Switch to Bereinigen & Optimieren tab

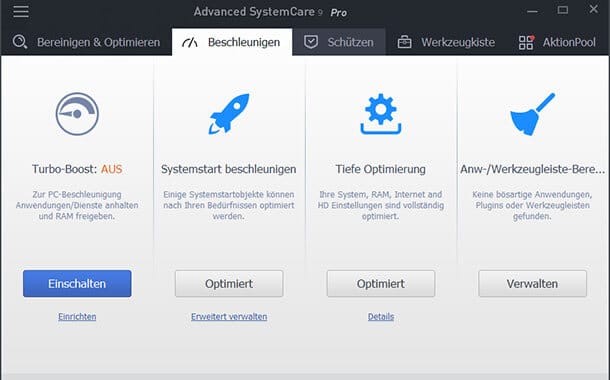click(x=86, y=42)
